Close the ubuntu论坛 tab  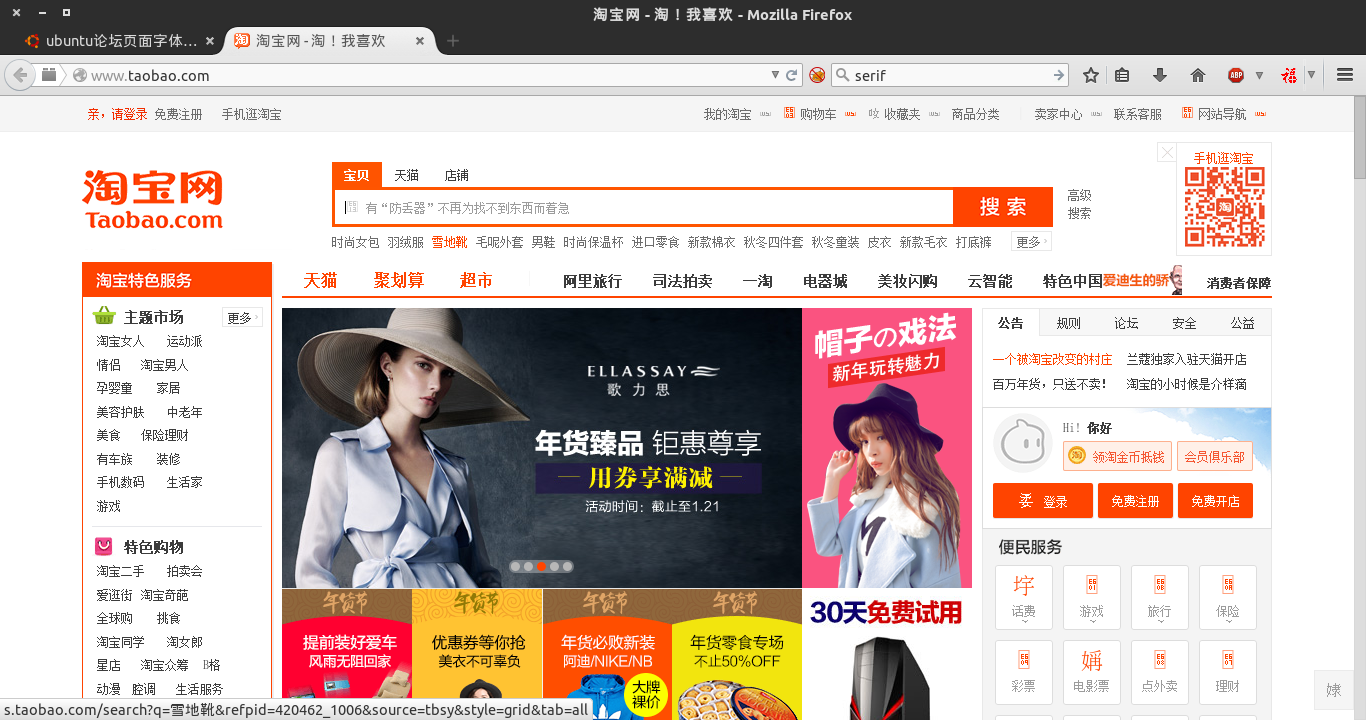click(209, 41)
